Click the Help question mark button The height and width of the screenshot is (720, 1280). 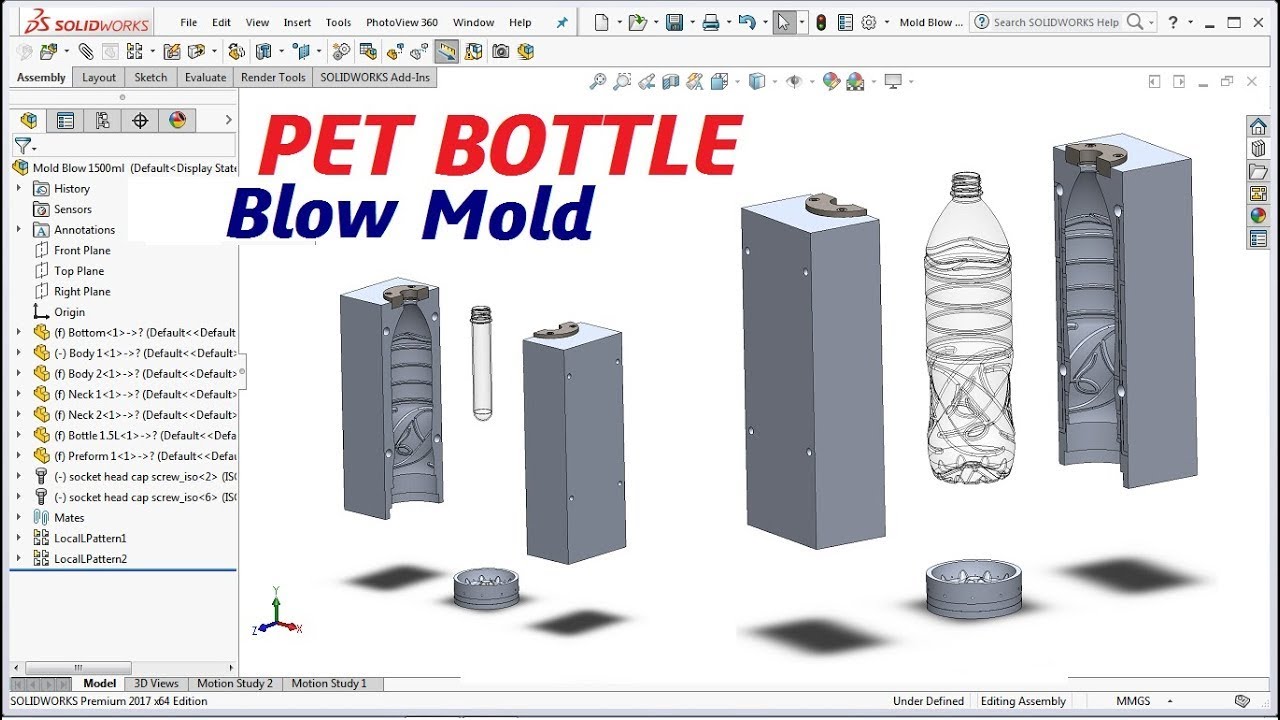point(1172,22)
